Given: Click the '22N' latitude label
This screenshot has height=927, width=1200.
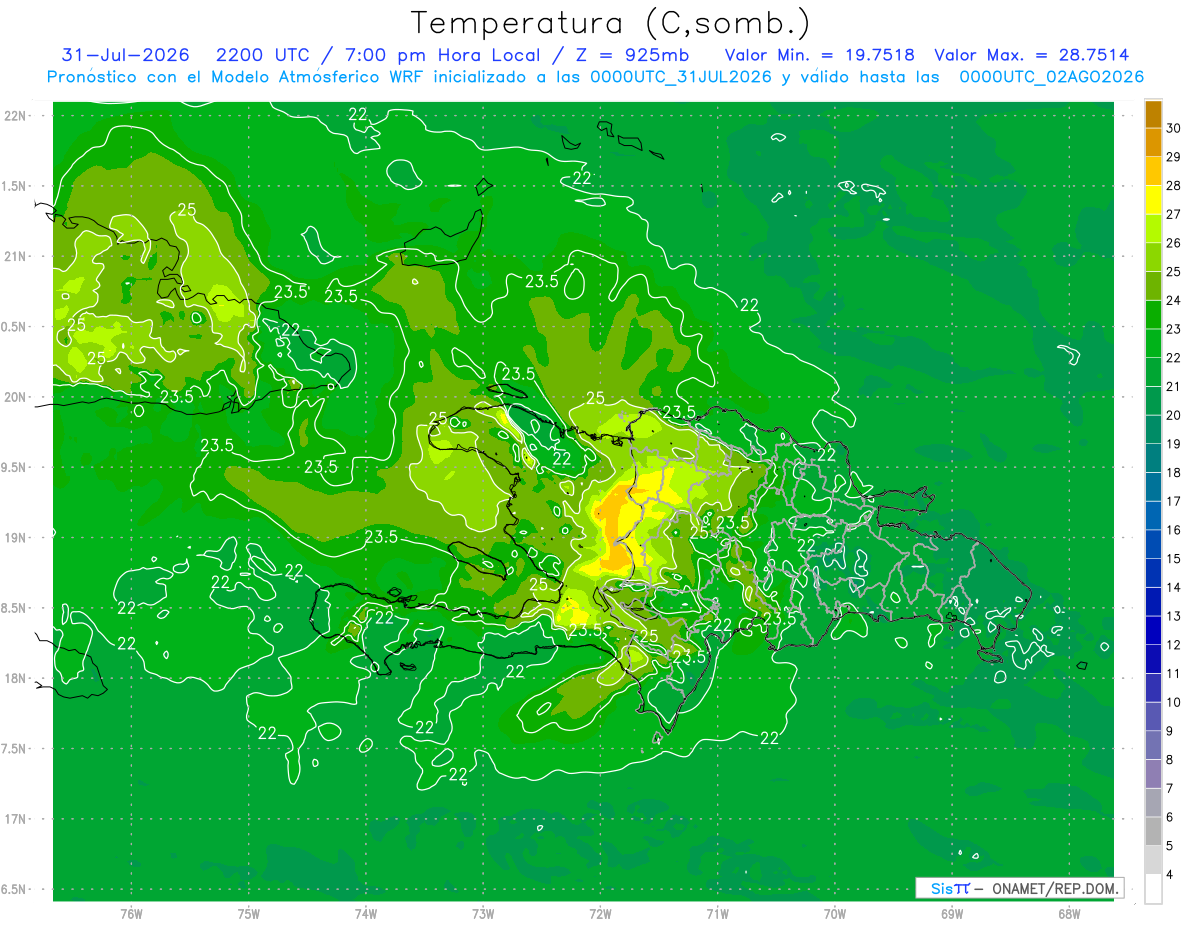Looking at the screenshot, I should click(x=14, y=115).
